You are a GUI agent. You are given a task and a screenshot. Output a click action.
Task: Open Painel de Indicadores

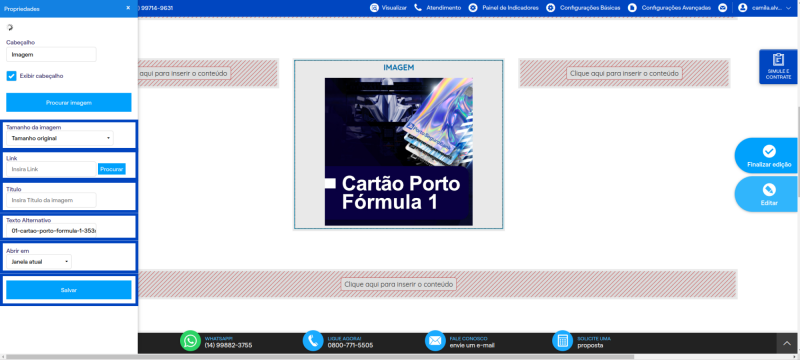coord(510,8)
